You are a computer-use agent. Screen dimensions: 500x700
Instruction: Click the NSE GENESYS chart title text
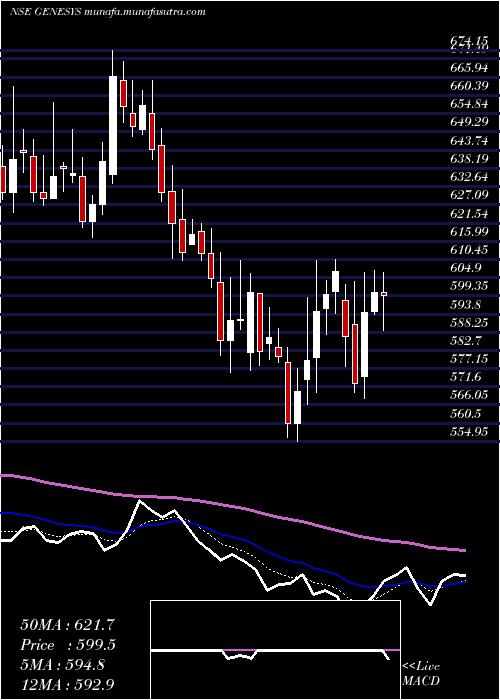click(x=108, y=12)
